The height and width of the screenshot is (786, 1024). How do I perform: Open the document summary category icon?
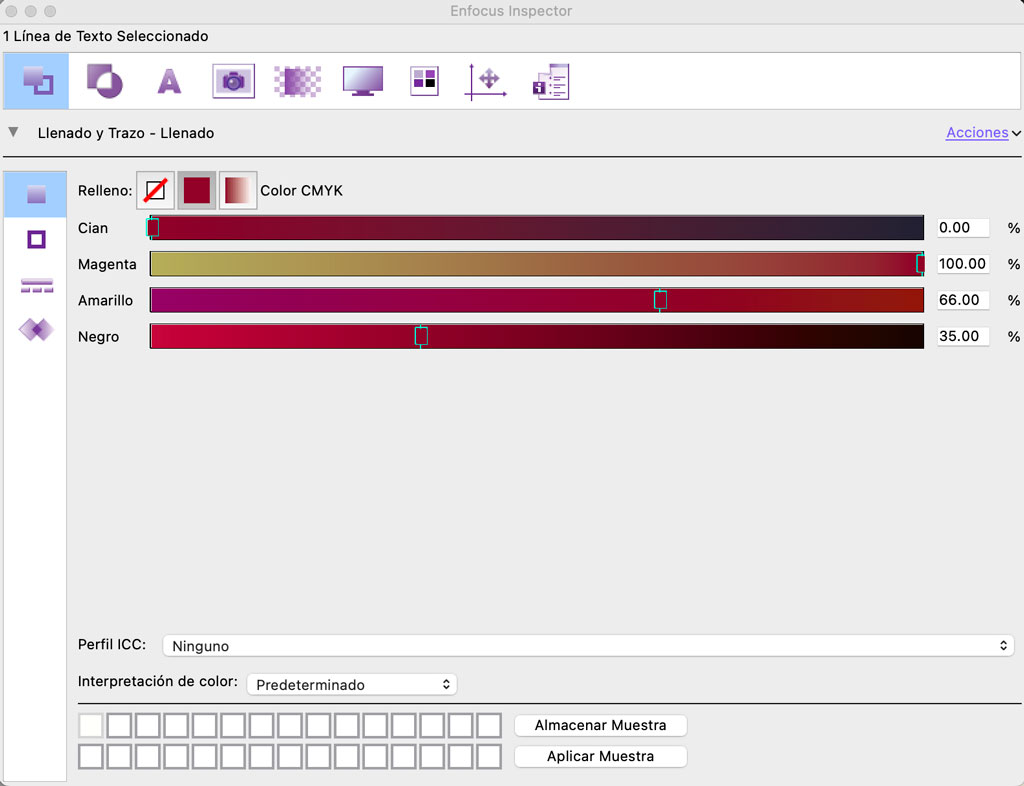point(551,82)
